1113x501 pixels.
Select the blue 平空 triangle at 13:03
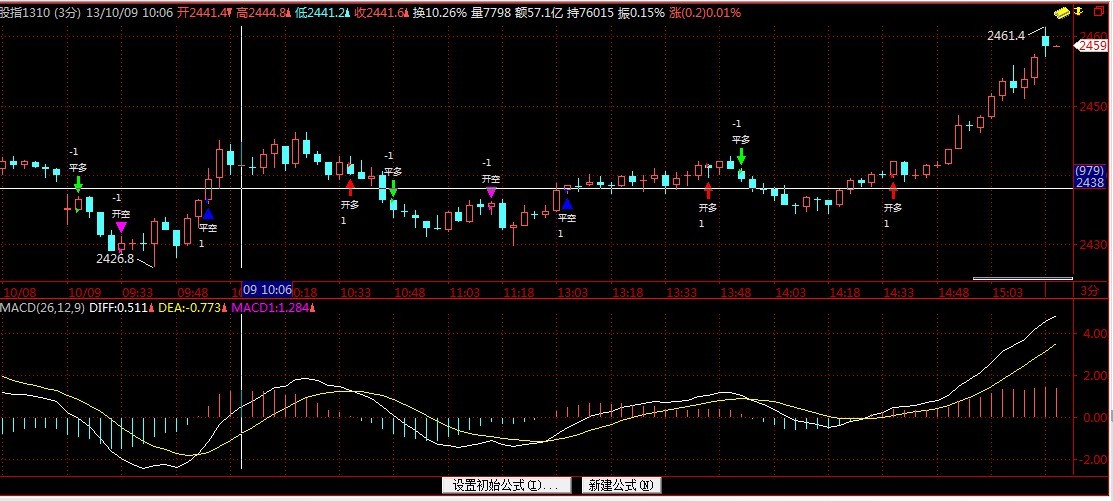point(566,204)
